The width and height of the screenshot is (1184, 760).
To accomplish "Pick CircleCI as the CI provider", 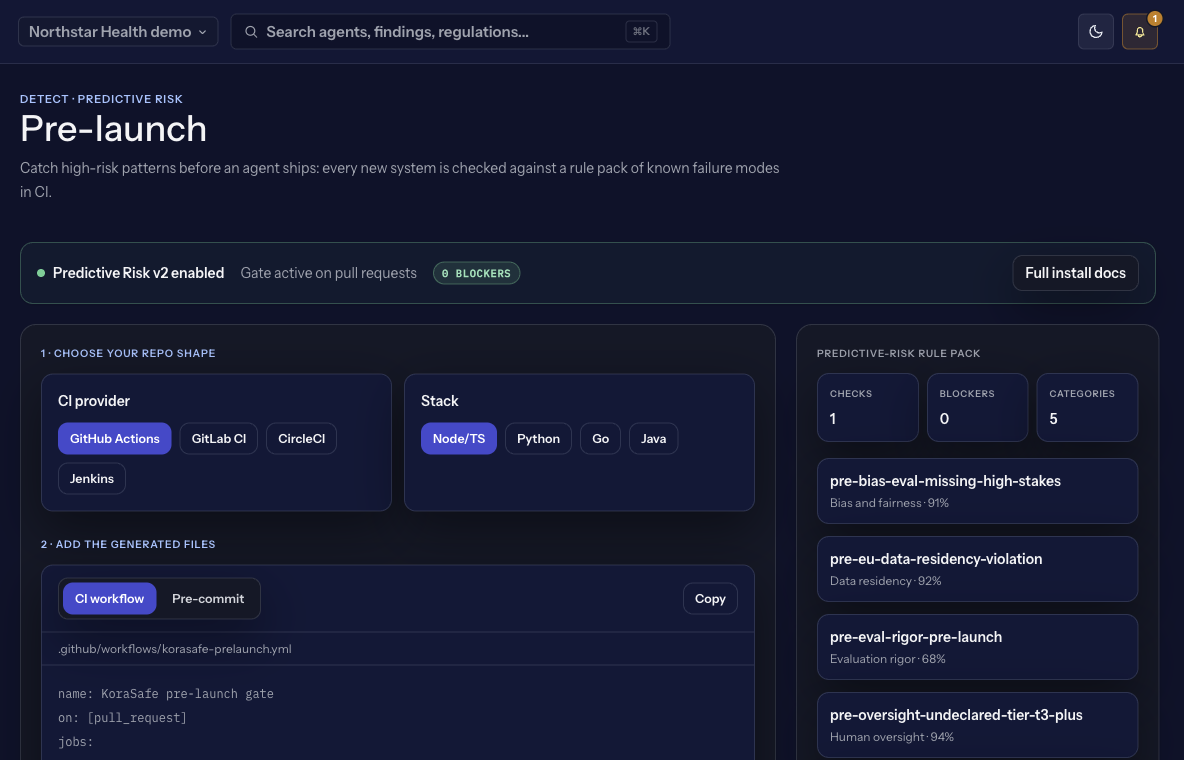I will click(x=301, y=438).
